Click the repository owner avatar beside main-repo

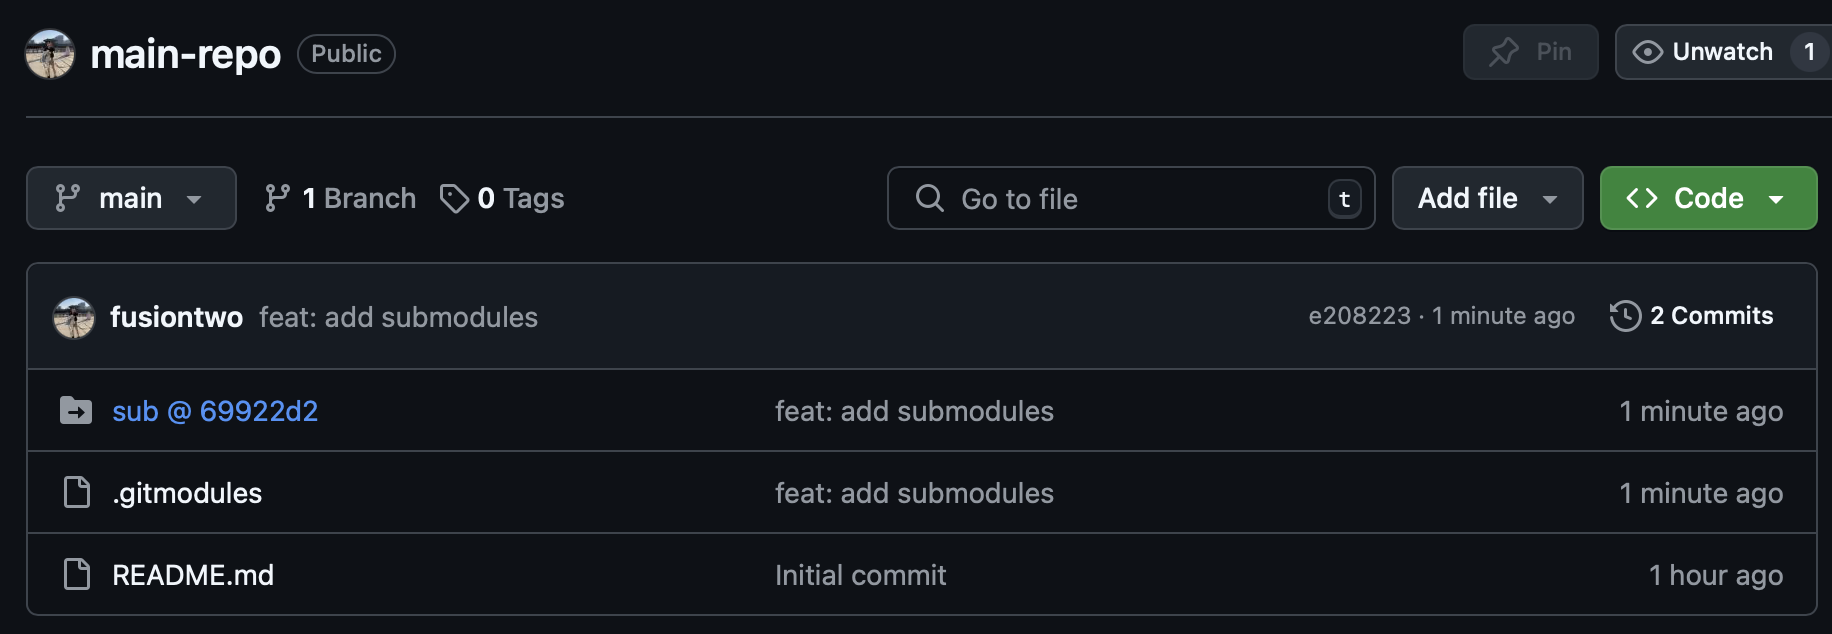click(x=50, y=54)
